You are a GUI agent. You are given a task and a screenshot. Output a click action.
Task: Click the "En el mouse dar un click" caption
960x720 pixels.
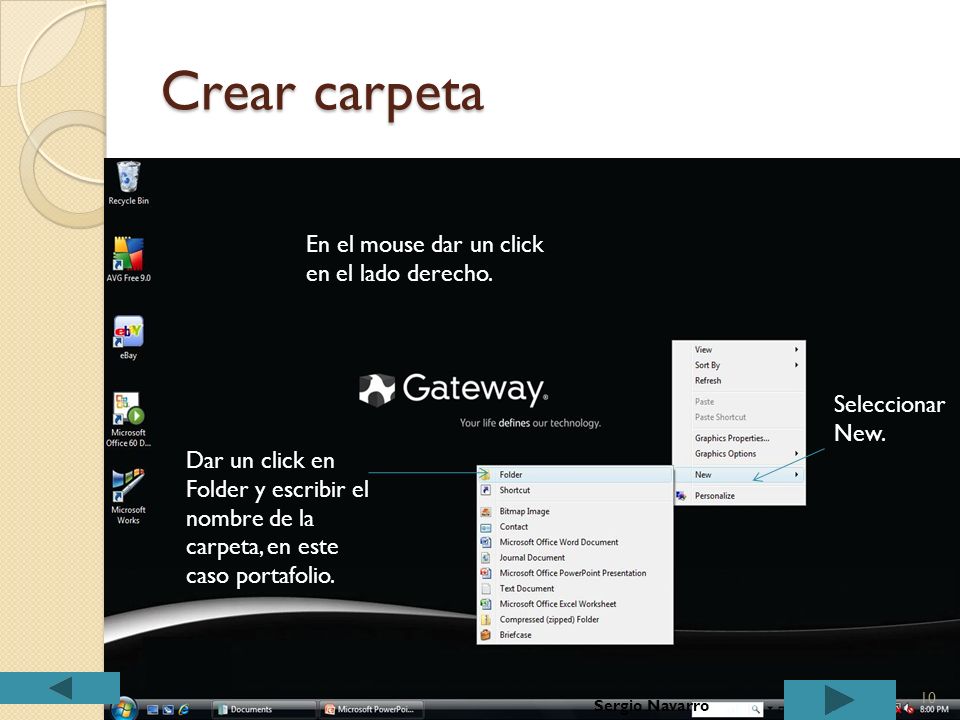(x=425, y=259)
